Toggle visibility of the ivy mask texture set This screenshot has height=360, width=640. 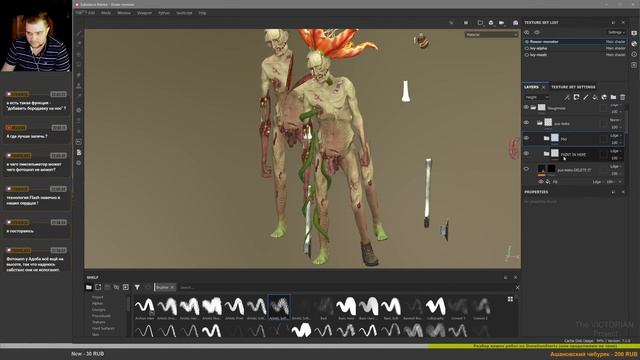(x=527, y=55)
